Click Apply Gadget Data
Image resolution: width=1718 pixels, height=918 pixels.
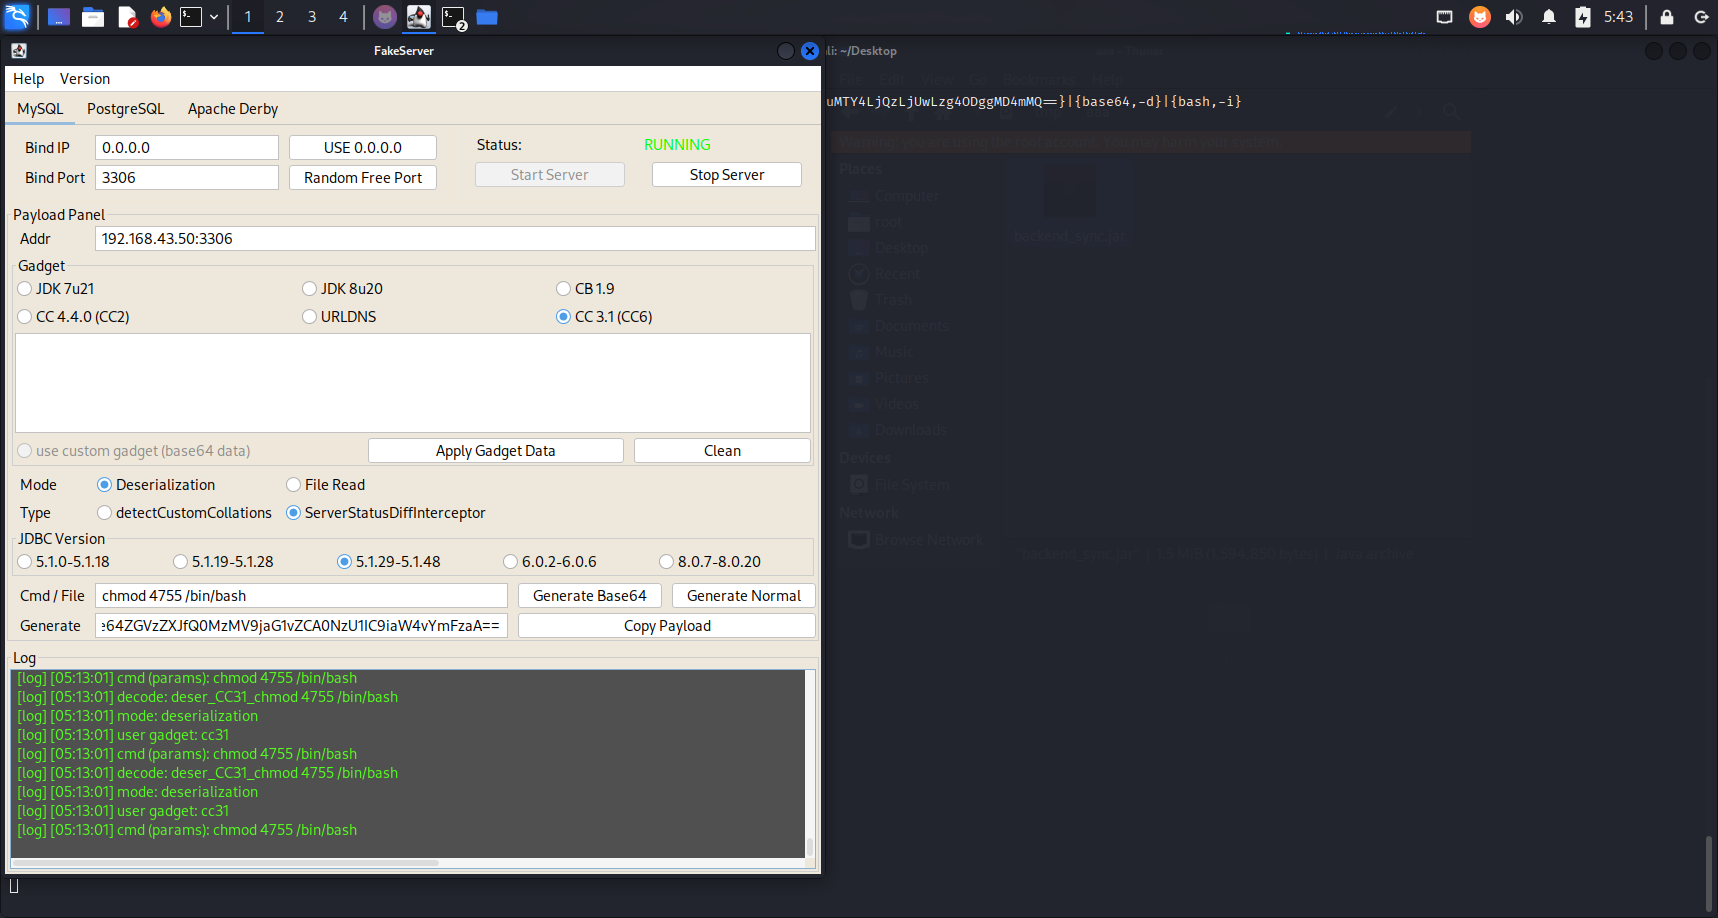click(x=496, y=451)
